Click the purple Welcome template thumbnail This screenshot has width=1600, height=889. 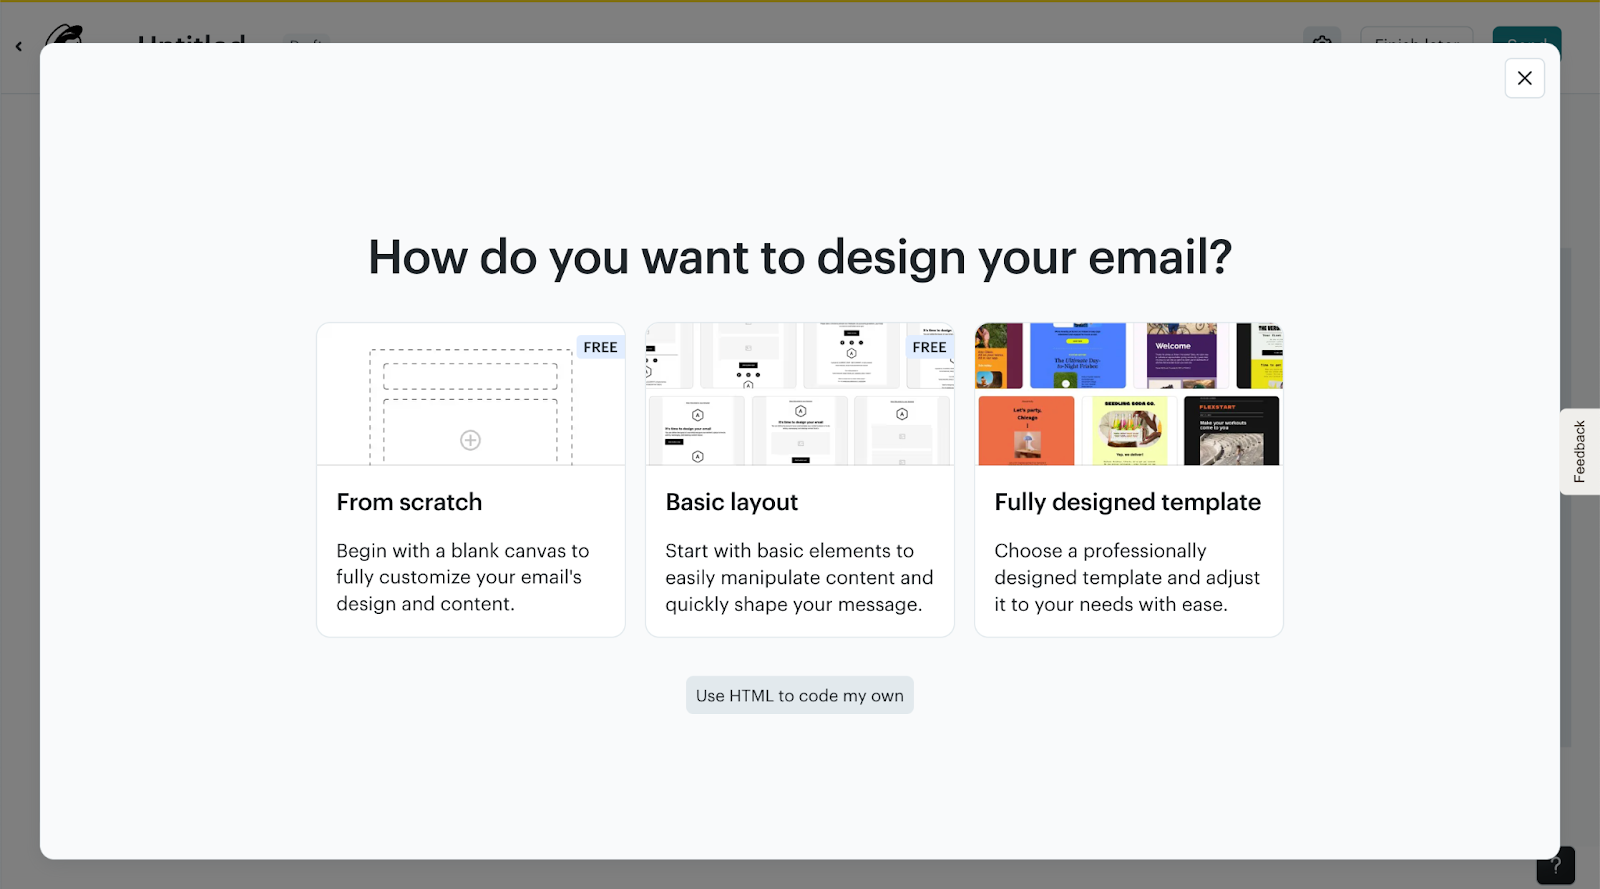pos(1181,356)
